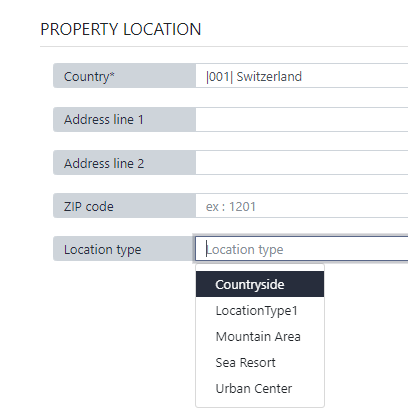Screen dimensions: 408x418
Task: Click the required asterisk beside Country
Action: [x=112, y=74]
